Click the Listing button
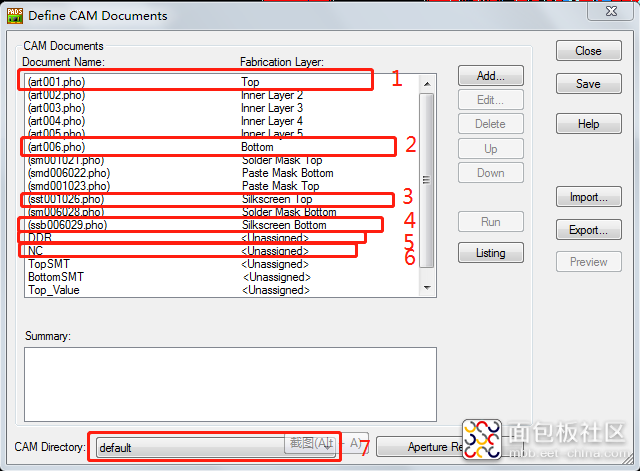This screenshot has height=471, width=640. click(491, 253)
